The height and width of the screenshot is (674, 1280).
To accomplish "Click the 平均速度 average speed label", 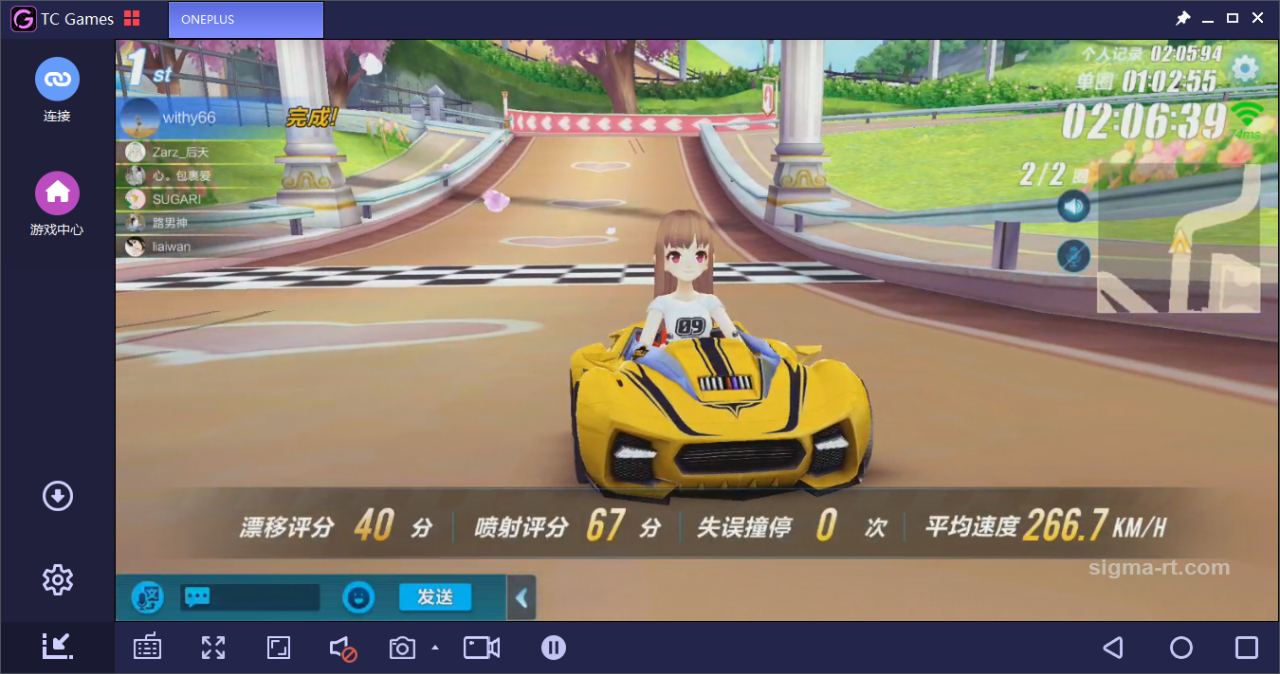I will [971, 526].
